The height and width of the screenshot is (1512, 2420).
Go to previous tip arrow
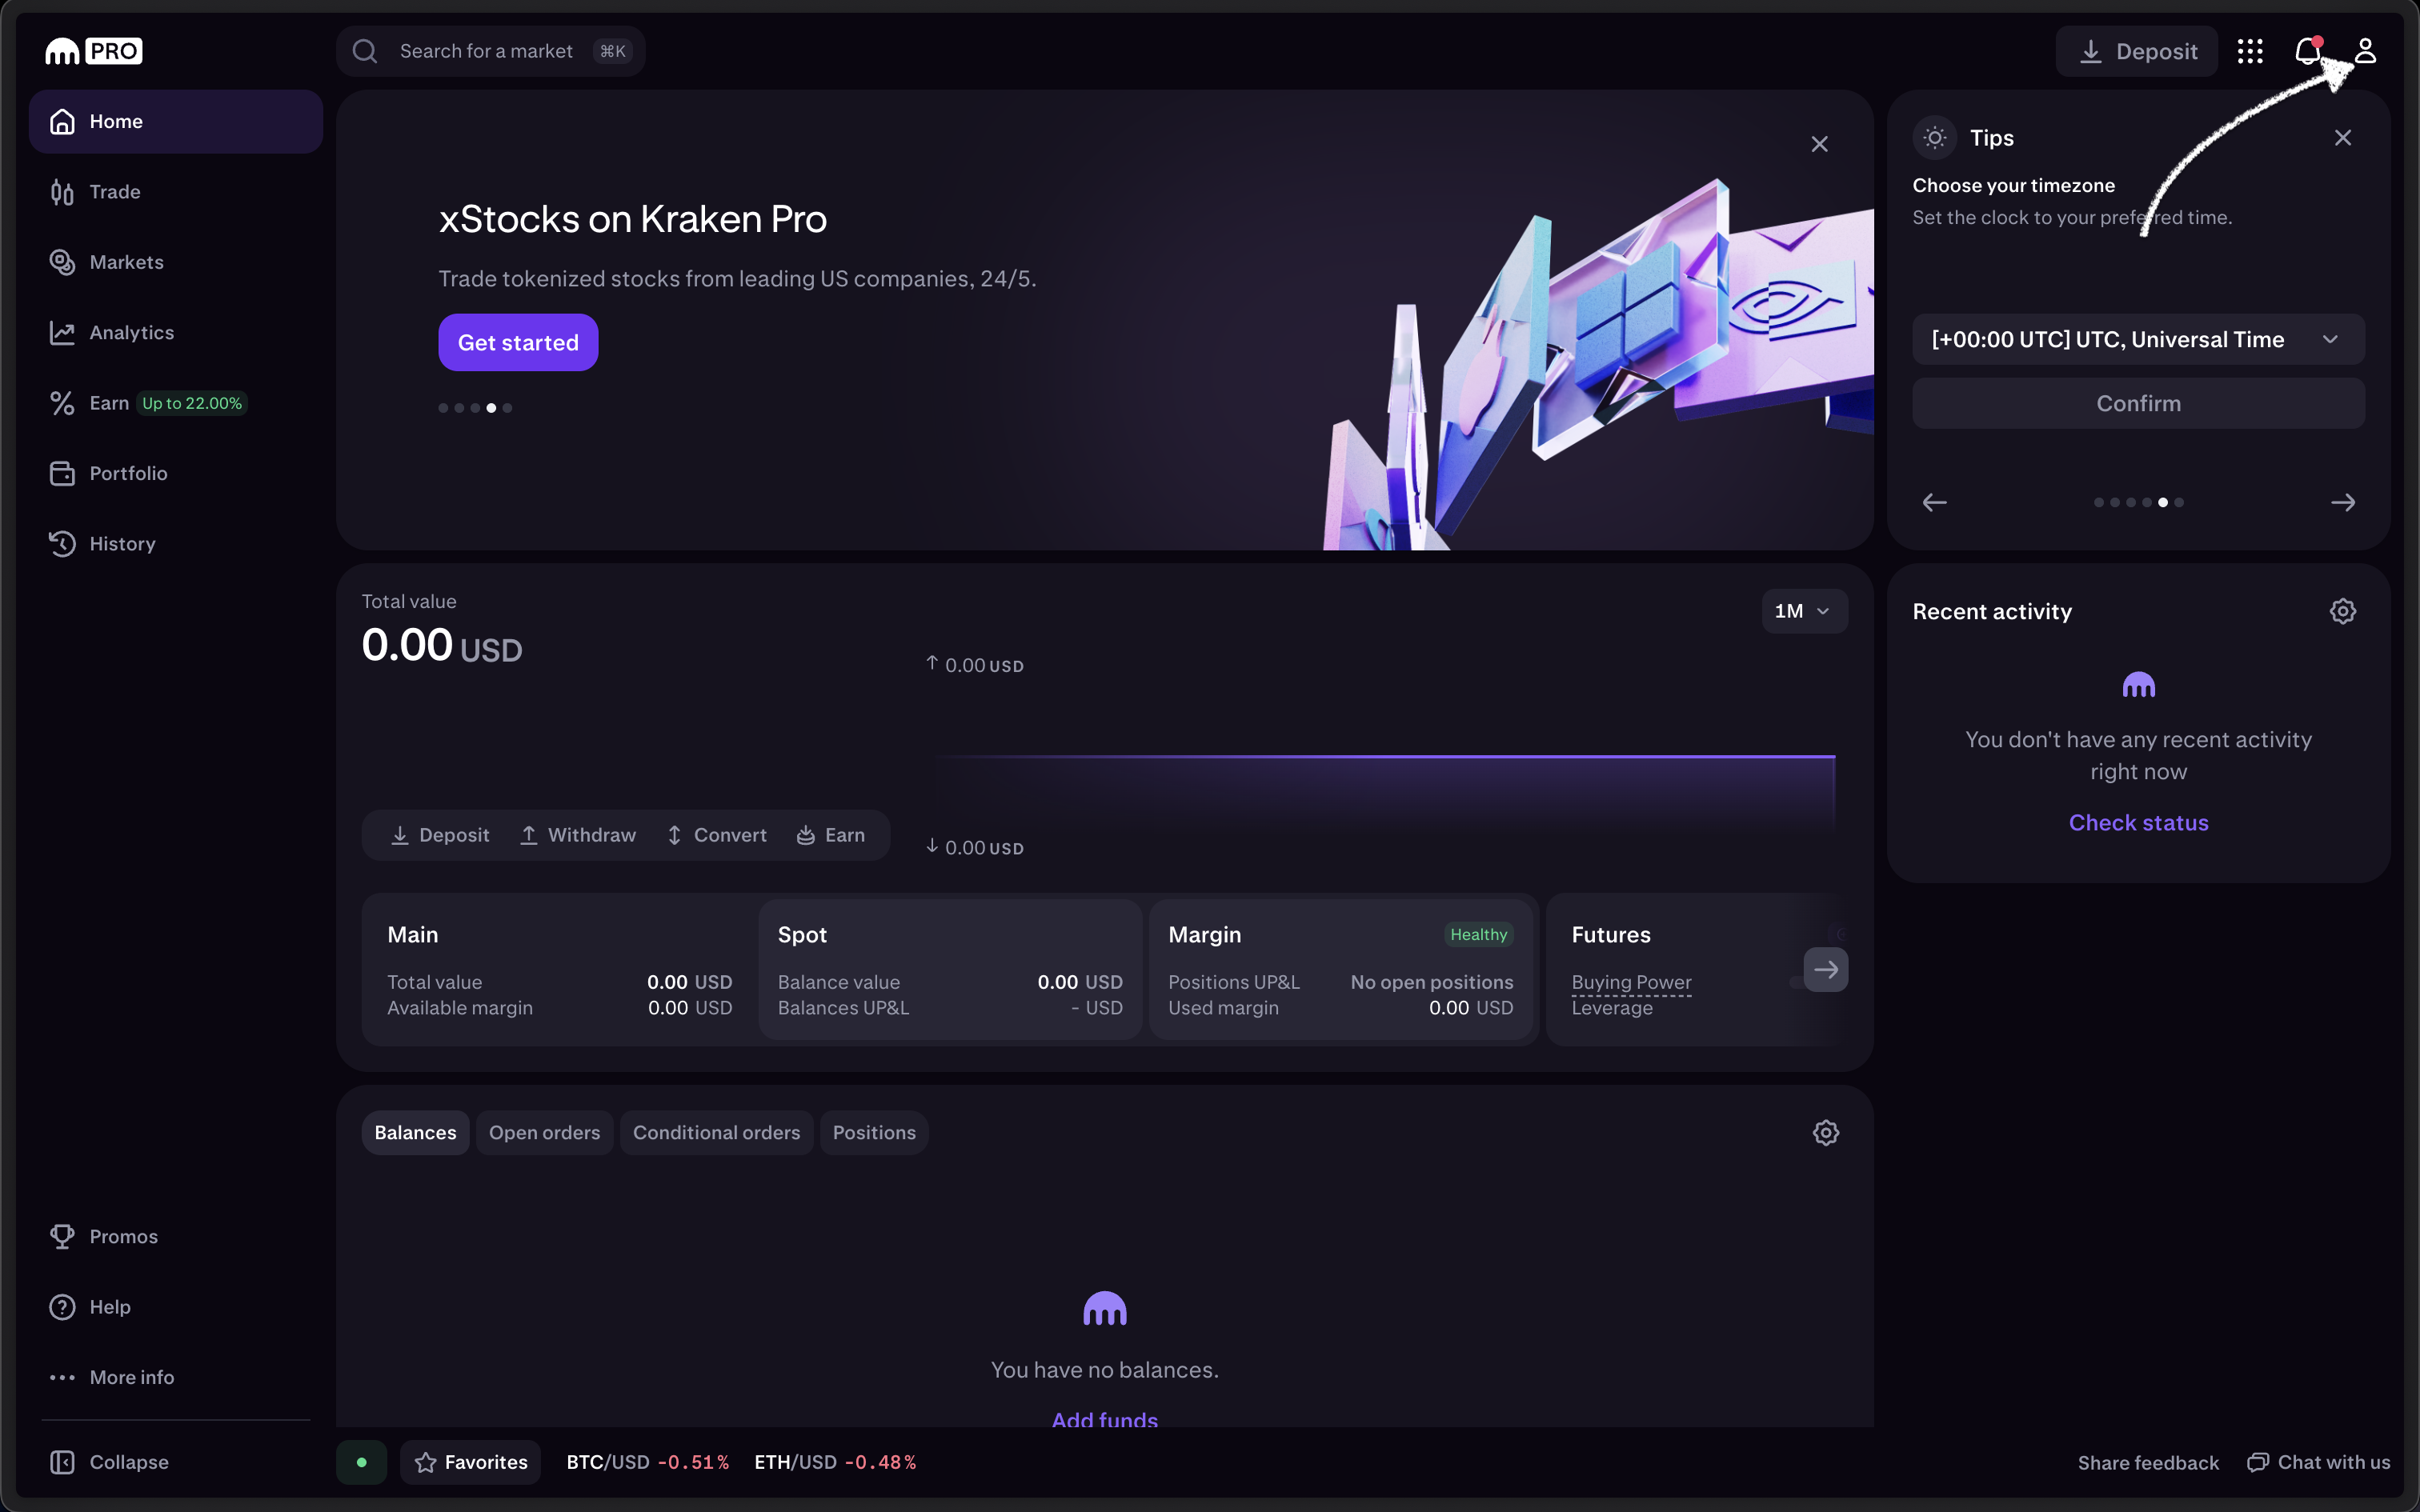coord(1934,502)
